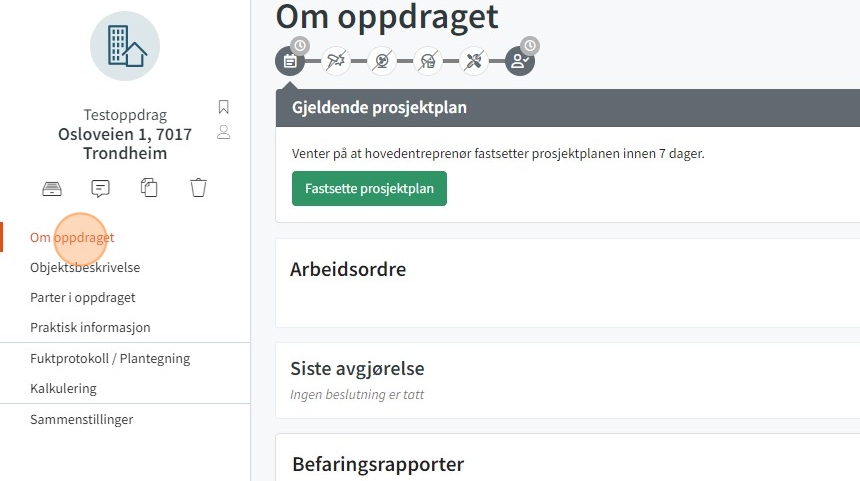
Task: Click the person icon beside the address
Action: (x=223, y=132)
